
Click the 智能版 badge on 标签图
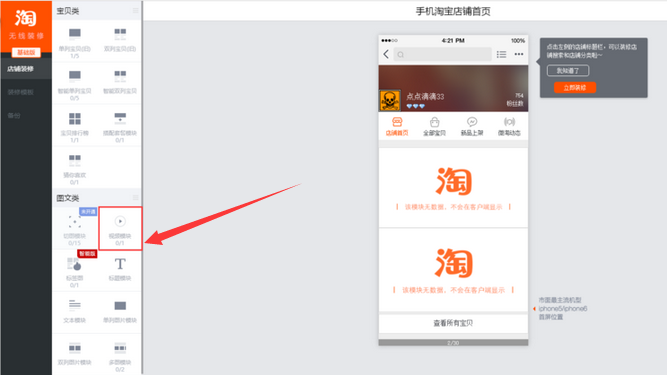pyautogui.click(x=87, y=254)
